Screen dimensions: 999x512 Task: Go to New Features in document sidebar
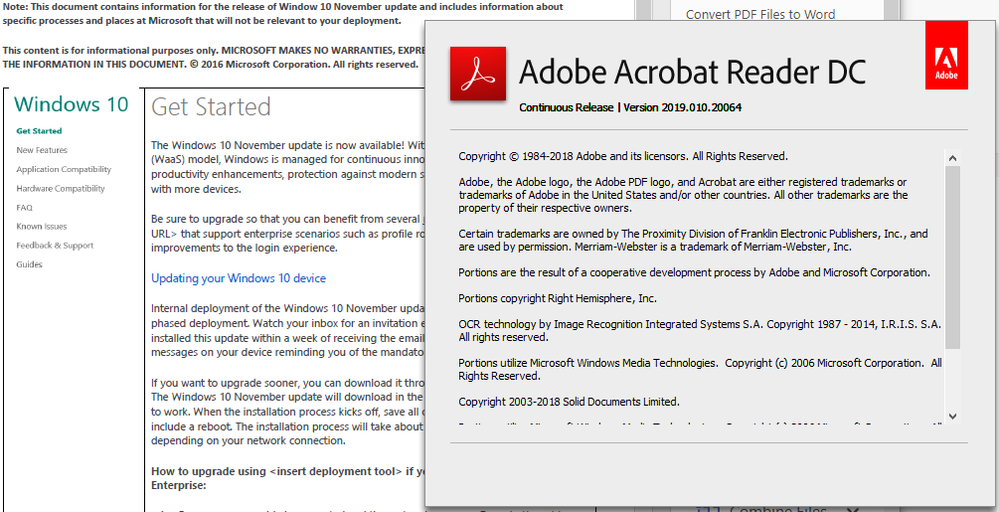tap(42, 150)
